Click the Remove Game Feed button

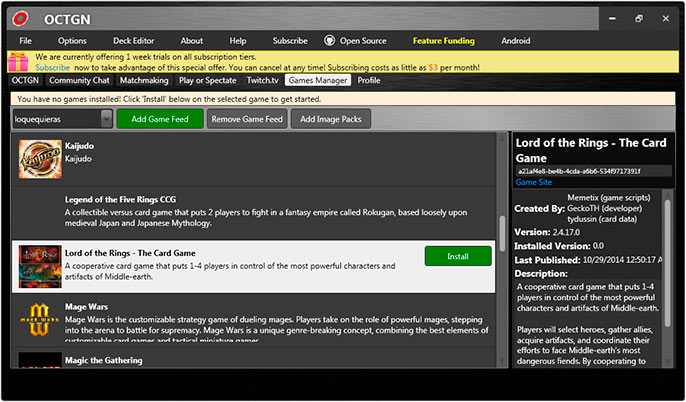pos(247,119)
